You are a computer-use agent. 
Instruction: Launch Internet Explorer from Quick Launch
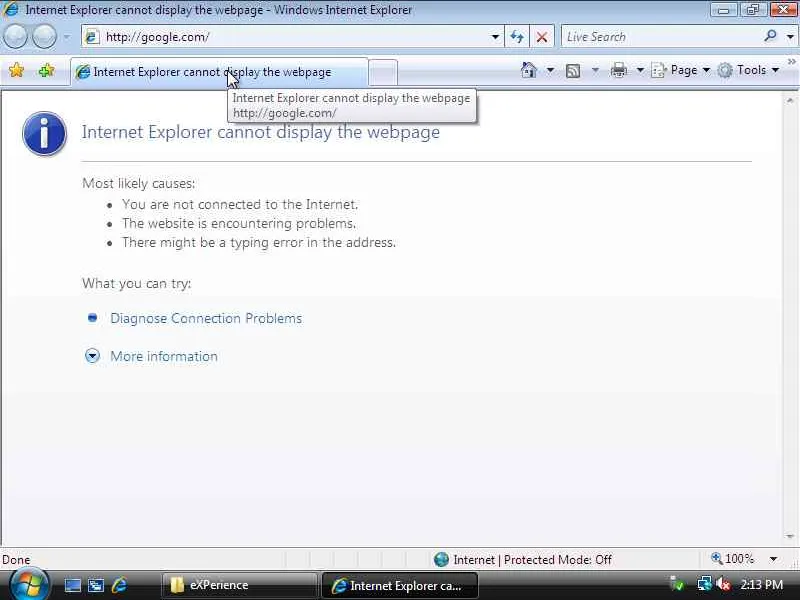(x=119, y=585)
